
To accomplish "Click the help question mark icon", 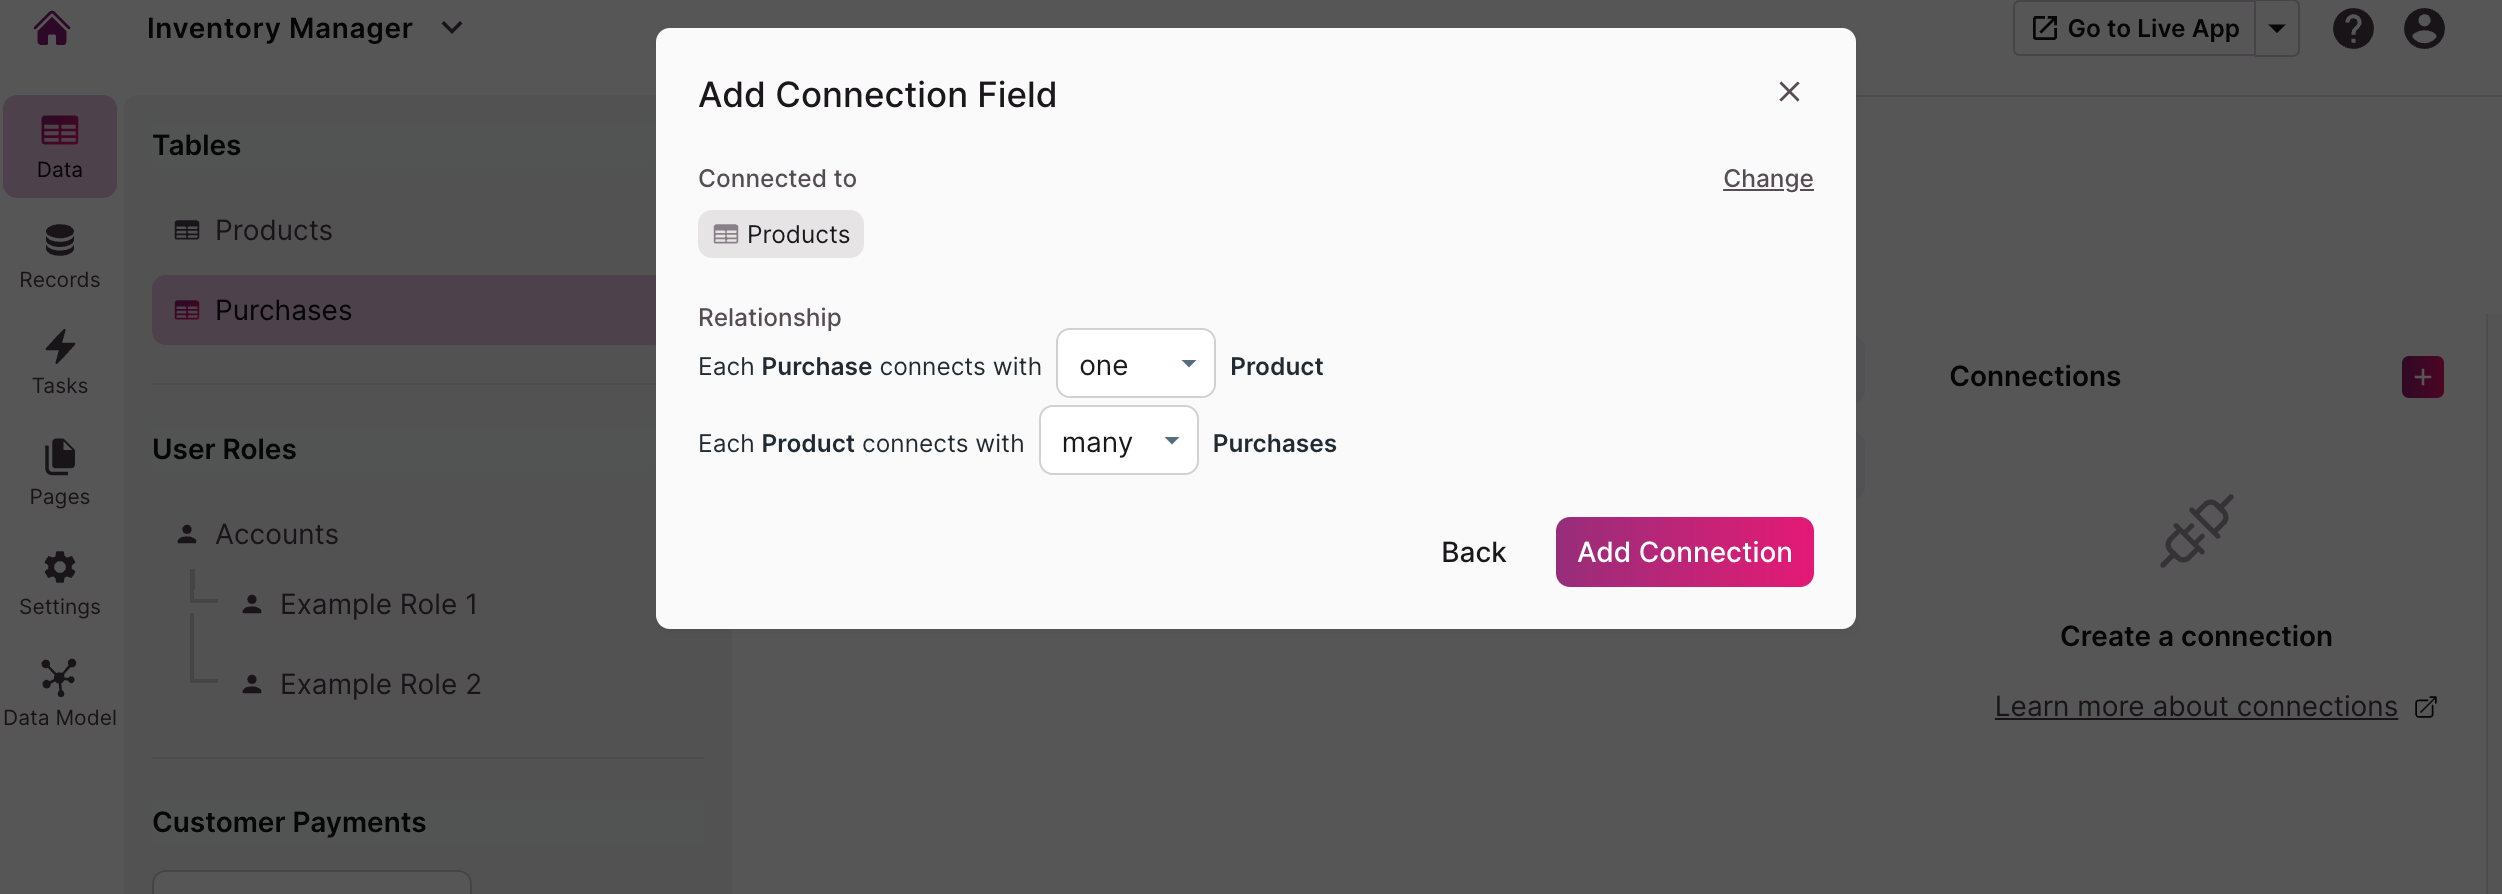I will 2353,28.
